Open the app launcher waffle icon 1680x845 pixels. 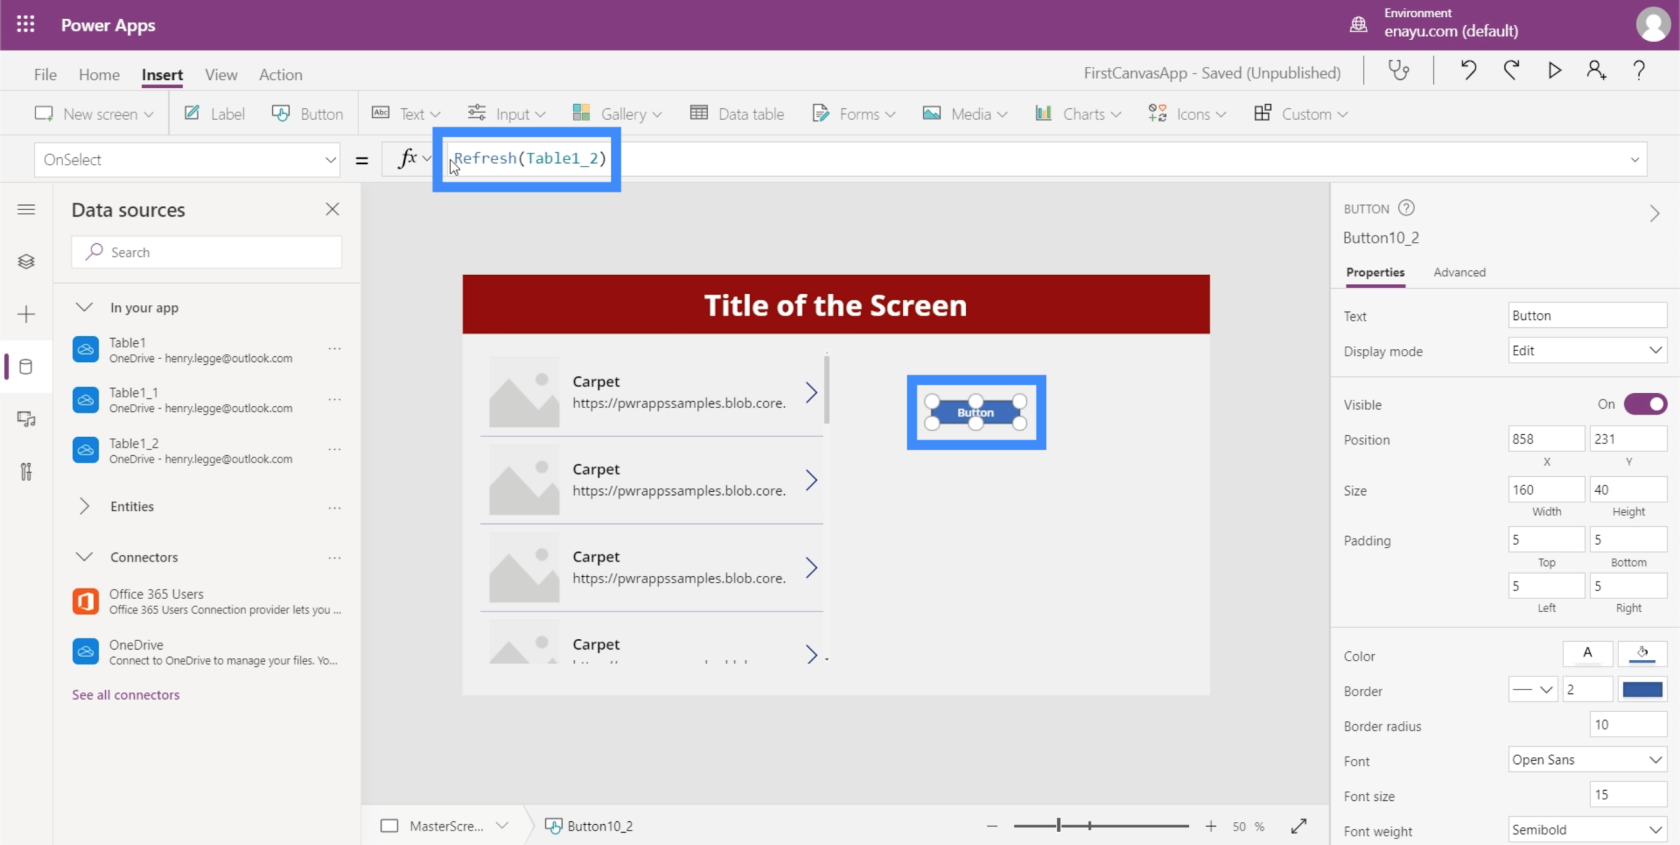(x=26, y=24)
